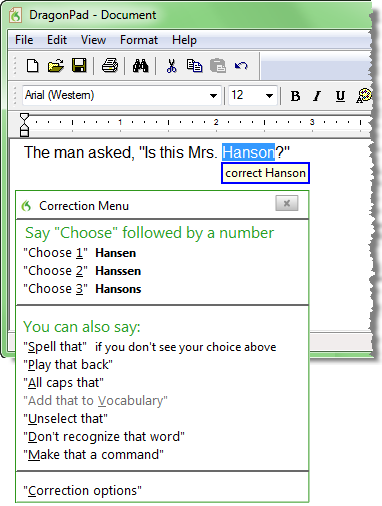This screenshot has height=506, width=382.
Task: Click the Correction Menu title text
Action: point(84,206)
